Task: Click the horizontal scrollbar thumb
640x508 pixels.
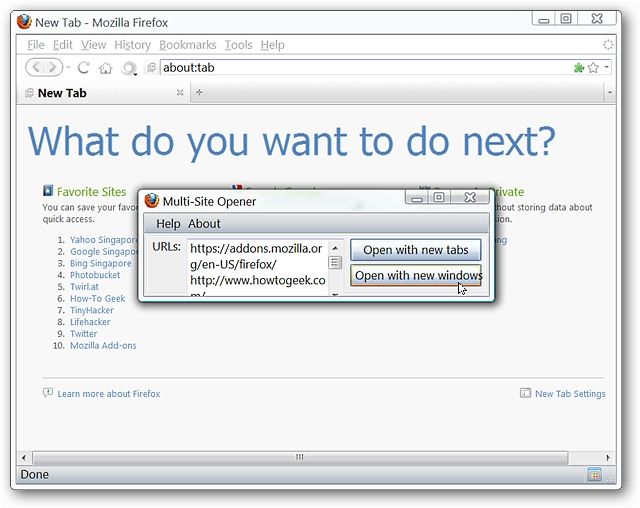Action: pos(300,457)
